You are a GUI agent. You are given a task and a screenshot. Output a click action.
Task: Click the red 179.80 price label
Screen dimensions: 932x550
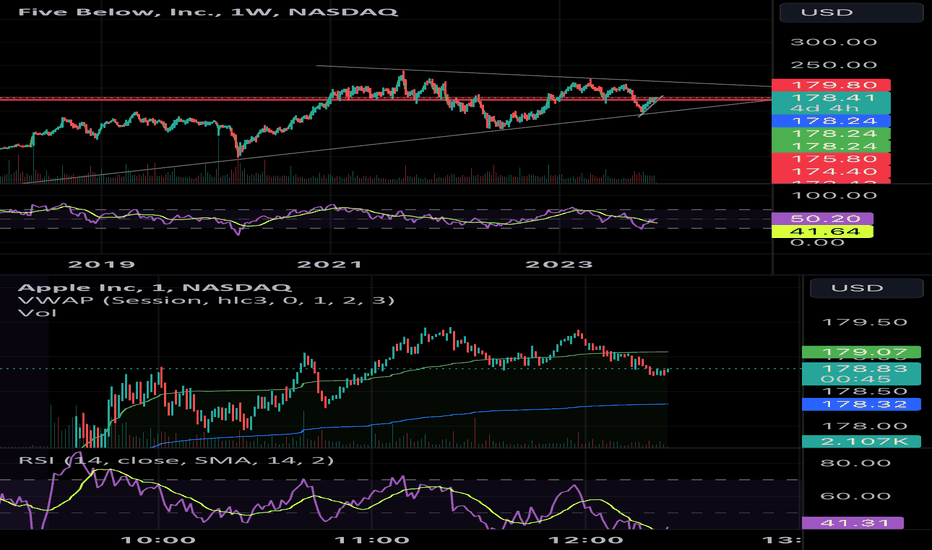[831, 85]
